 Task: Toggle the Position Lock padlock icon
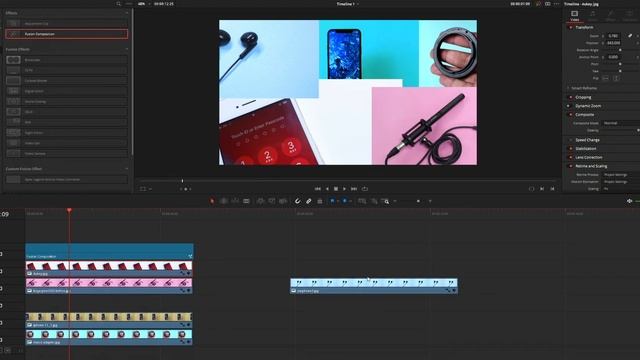pyautogui.click(x=320, y=201)
